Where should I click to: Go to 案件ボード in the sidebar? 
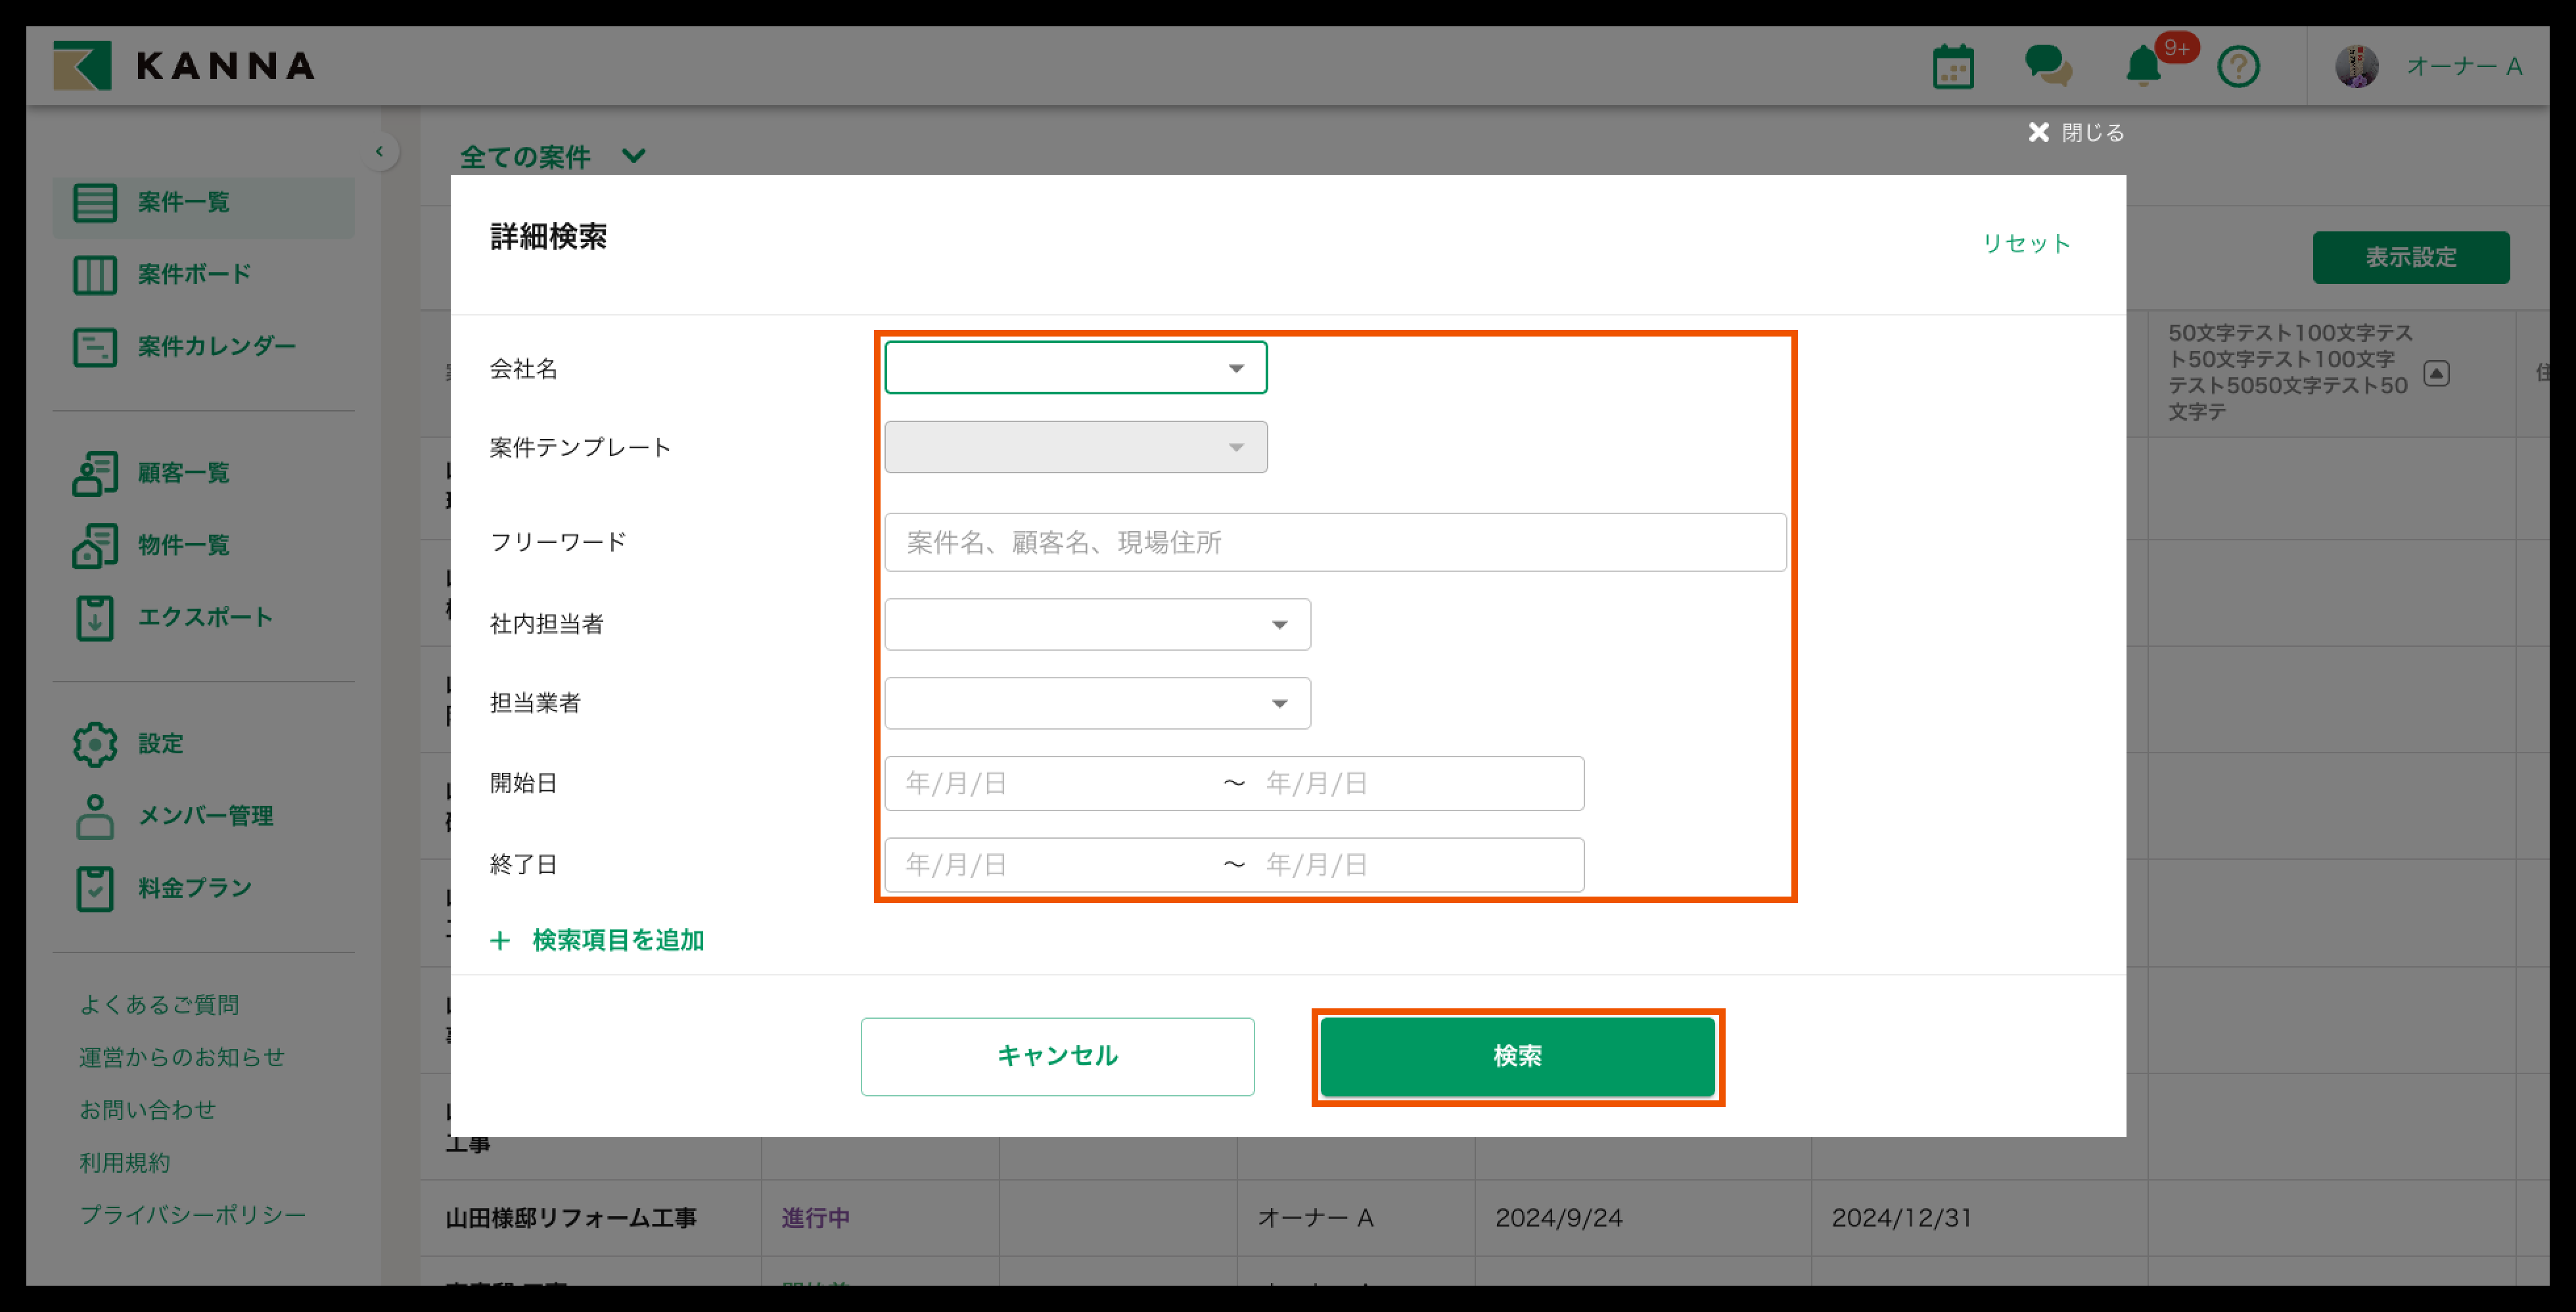[x=194, y=274]
